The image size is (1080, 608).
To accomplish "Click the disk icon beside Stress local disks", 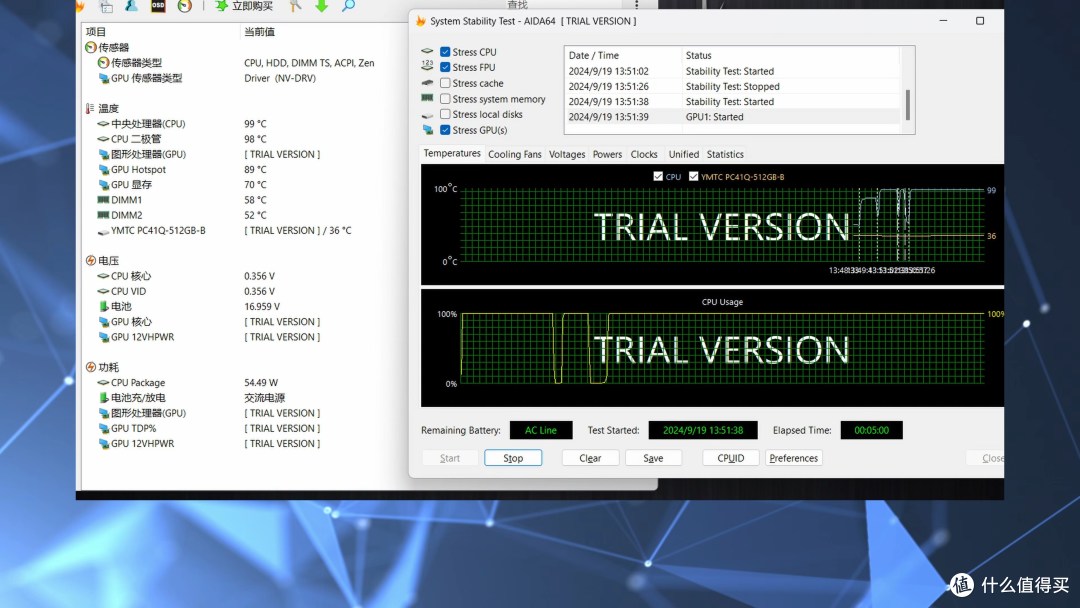I will pos(427,115).
